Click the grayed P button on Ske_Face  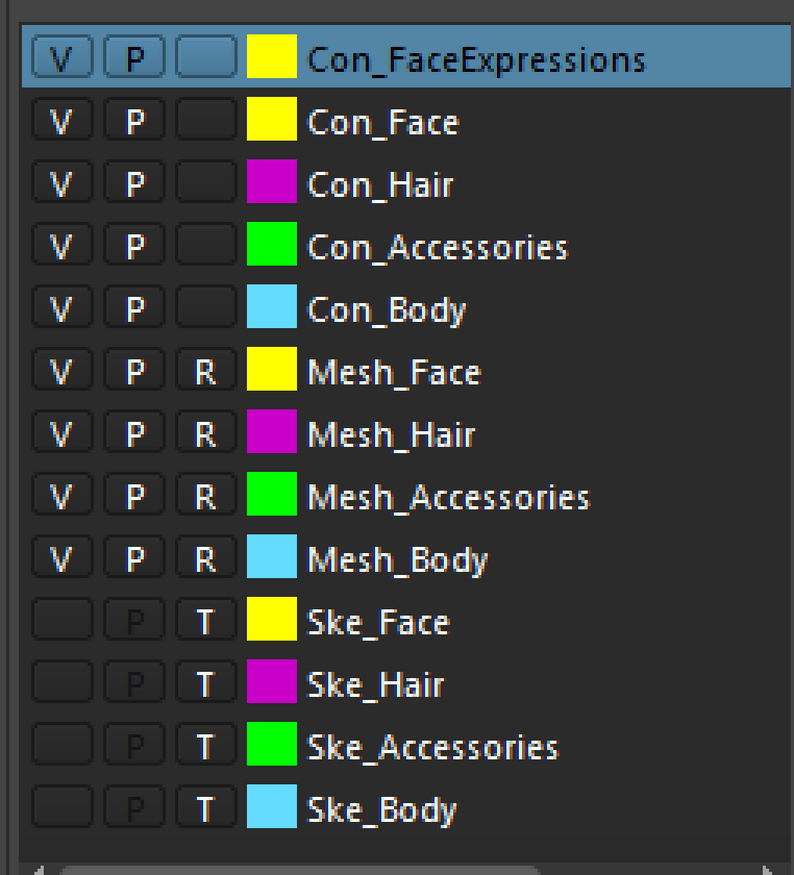click(x=134, y=620)
